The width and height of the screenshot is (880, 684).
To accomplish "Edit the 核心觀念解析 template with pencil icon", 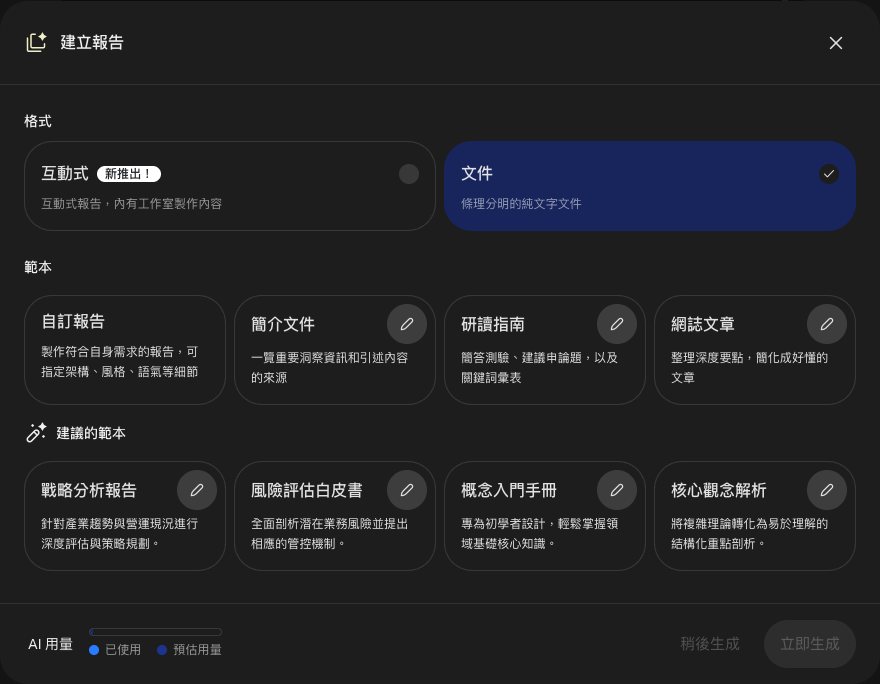I will point(827,490).
